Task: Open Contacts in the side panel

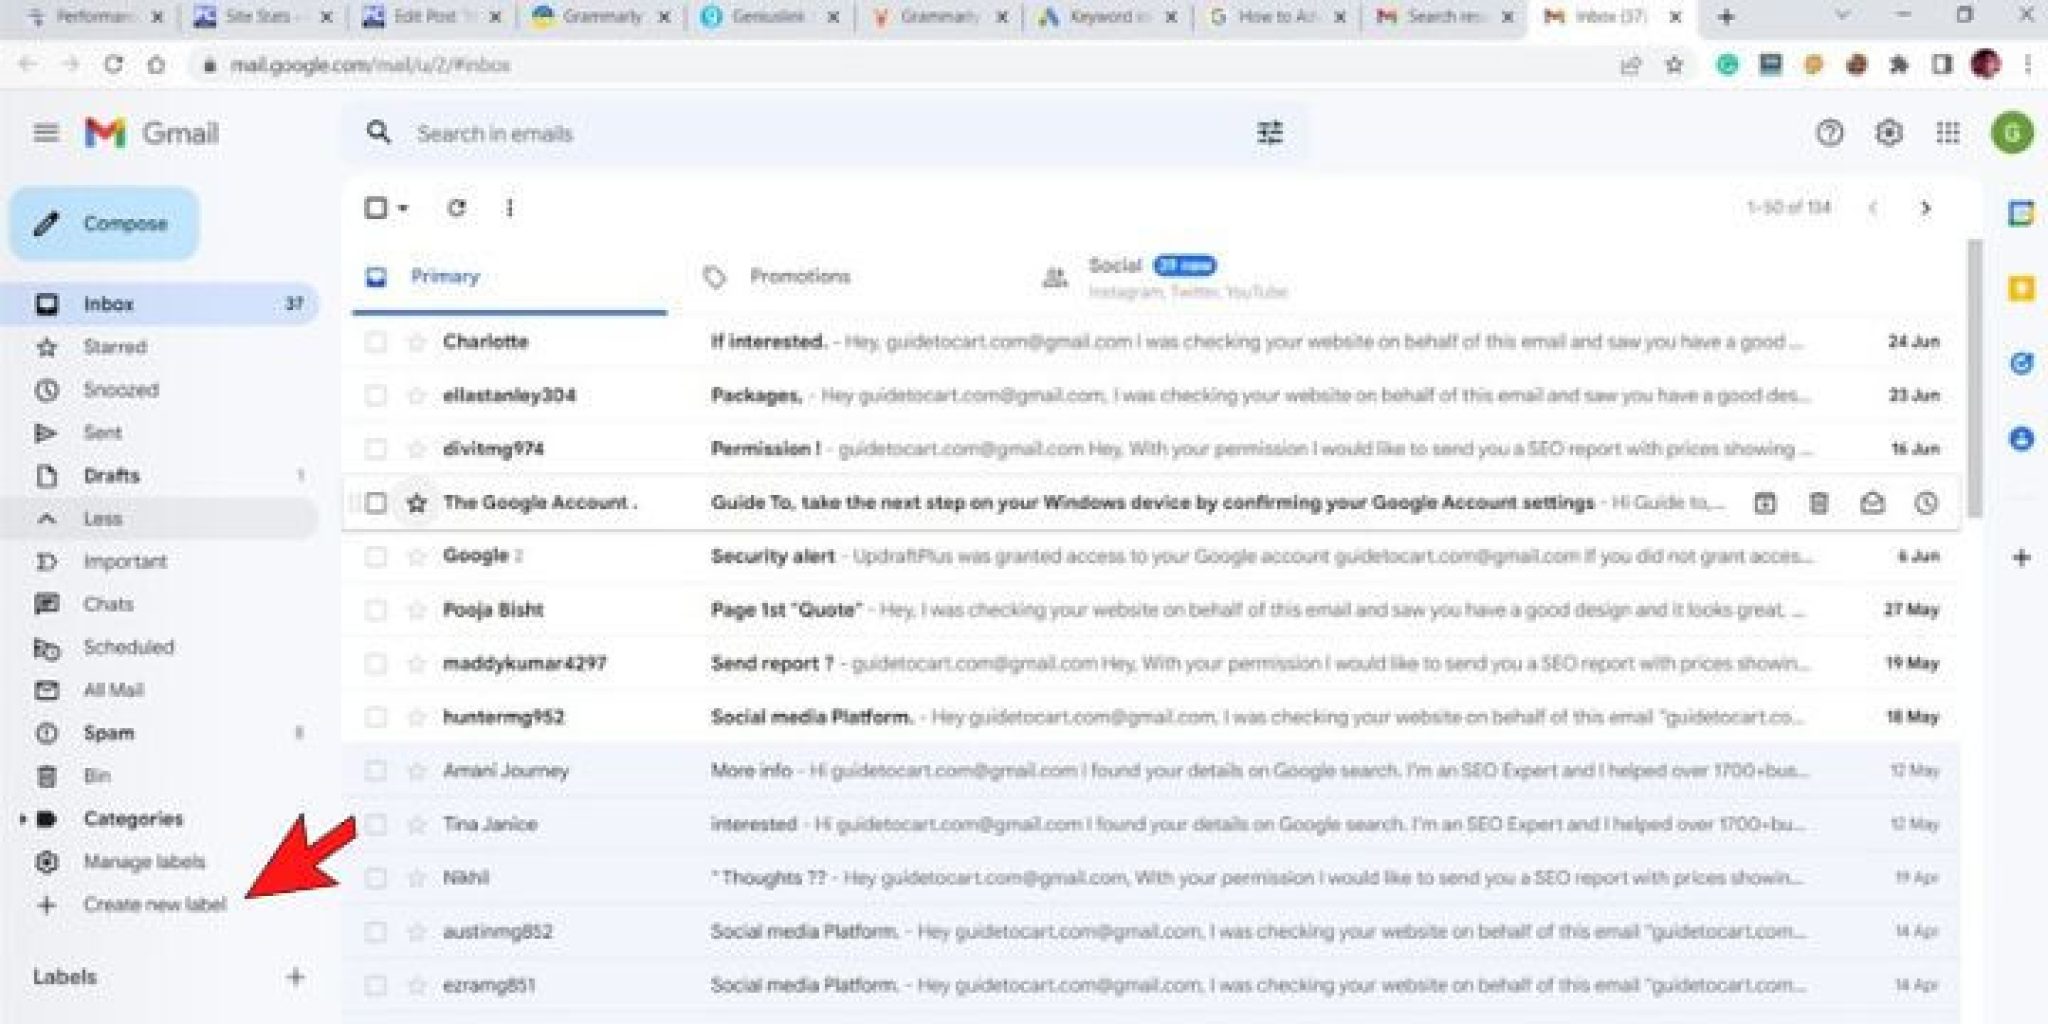Action: 2021,438
